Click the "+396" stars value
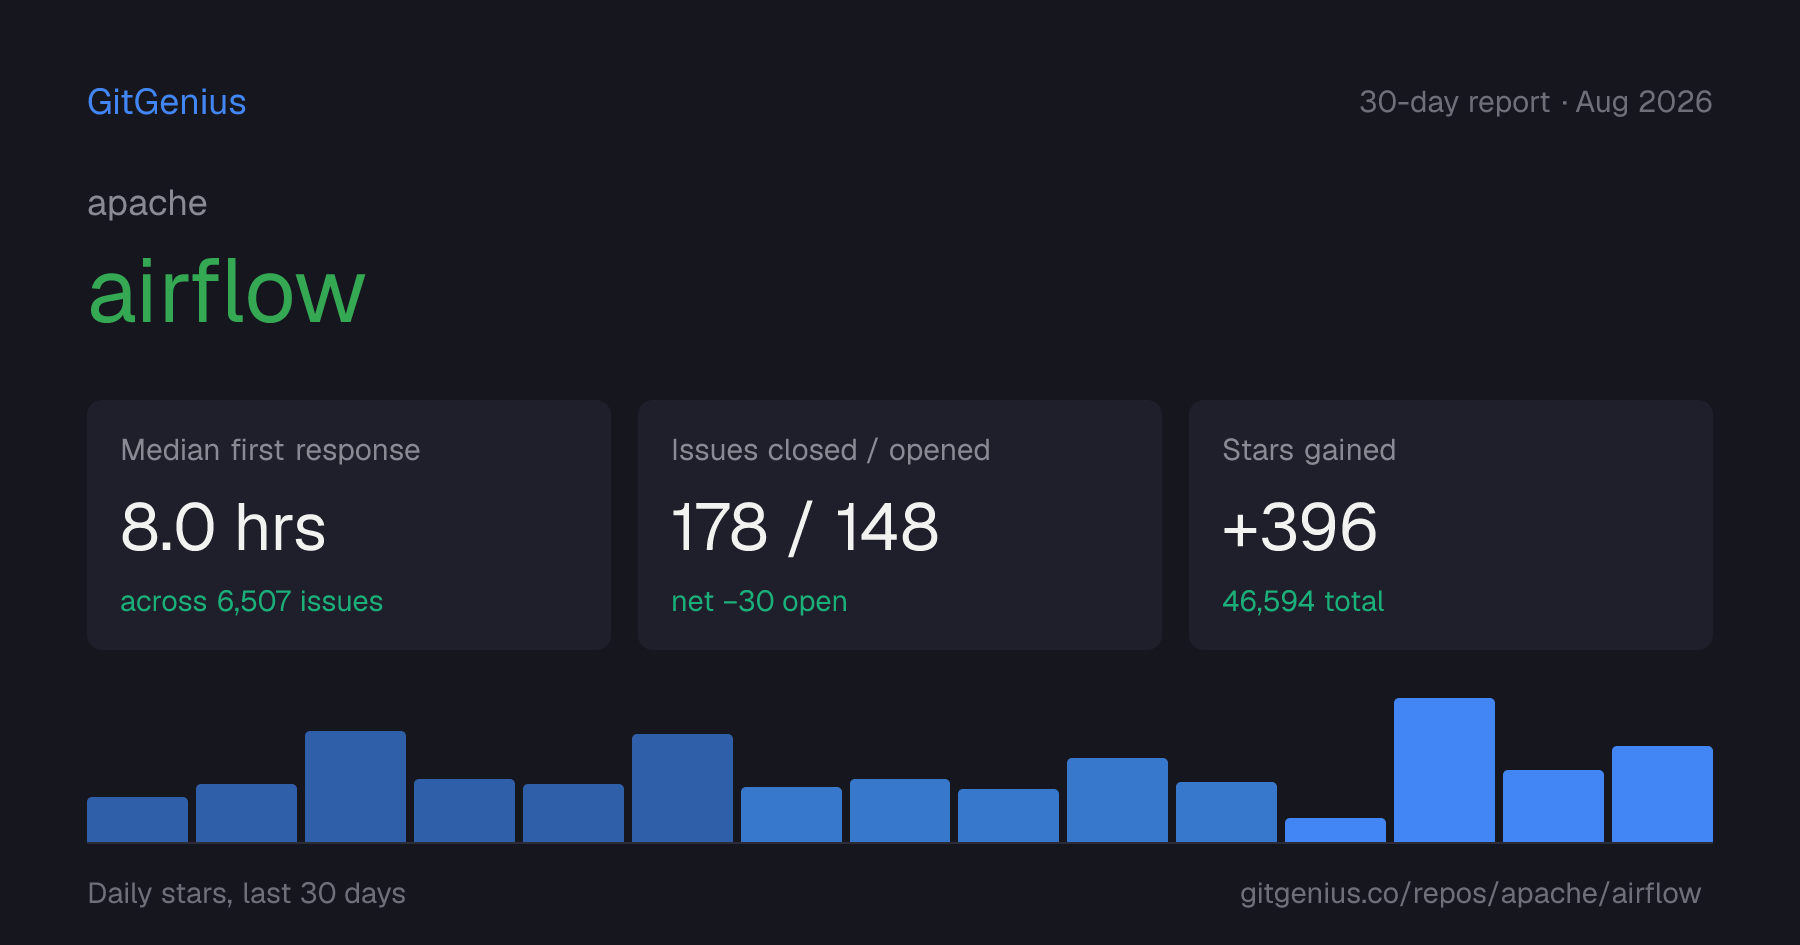The image size is (1800, 945). [1300, 527]
